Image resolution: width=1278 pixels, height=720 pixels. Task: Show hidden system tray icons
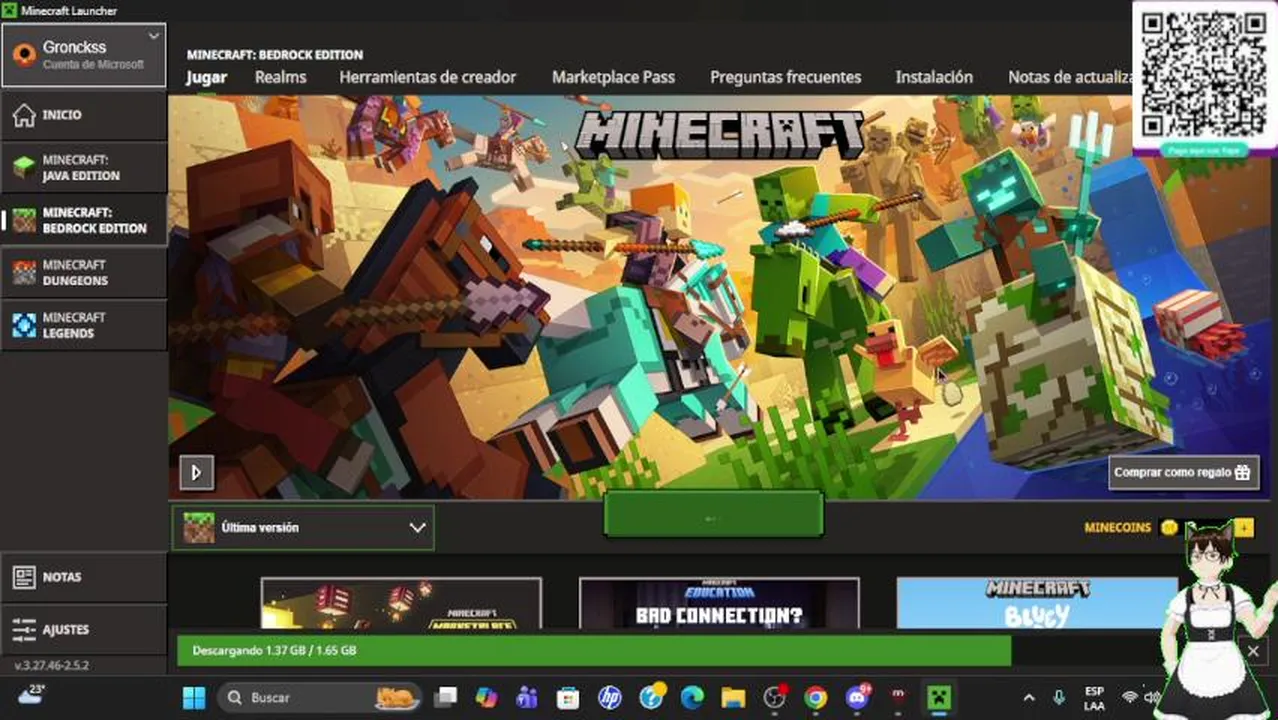click(x=1029, y=697)
